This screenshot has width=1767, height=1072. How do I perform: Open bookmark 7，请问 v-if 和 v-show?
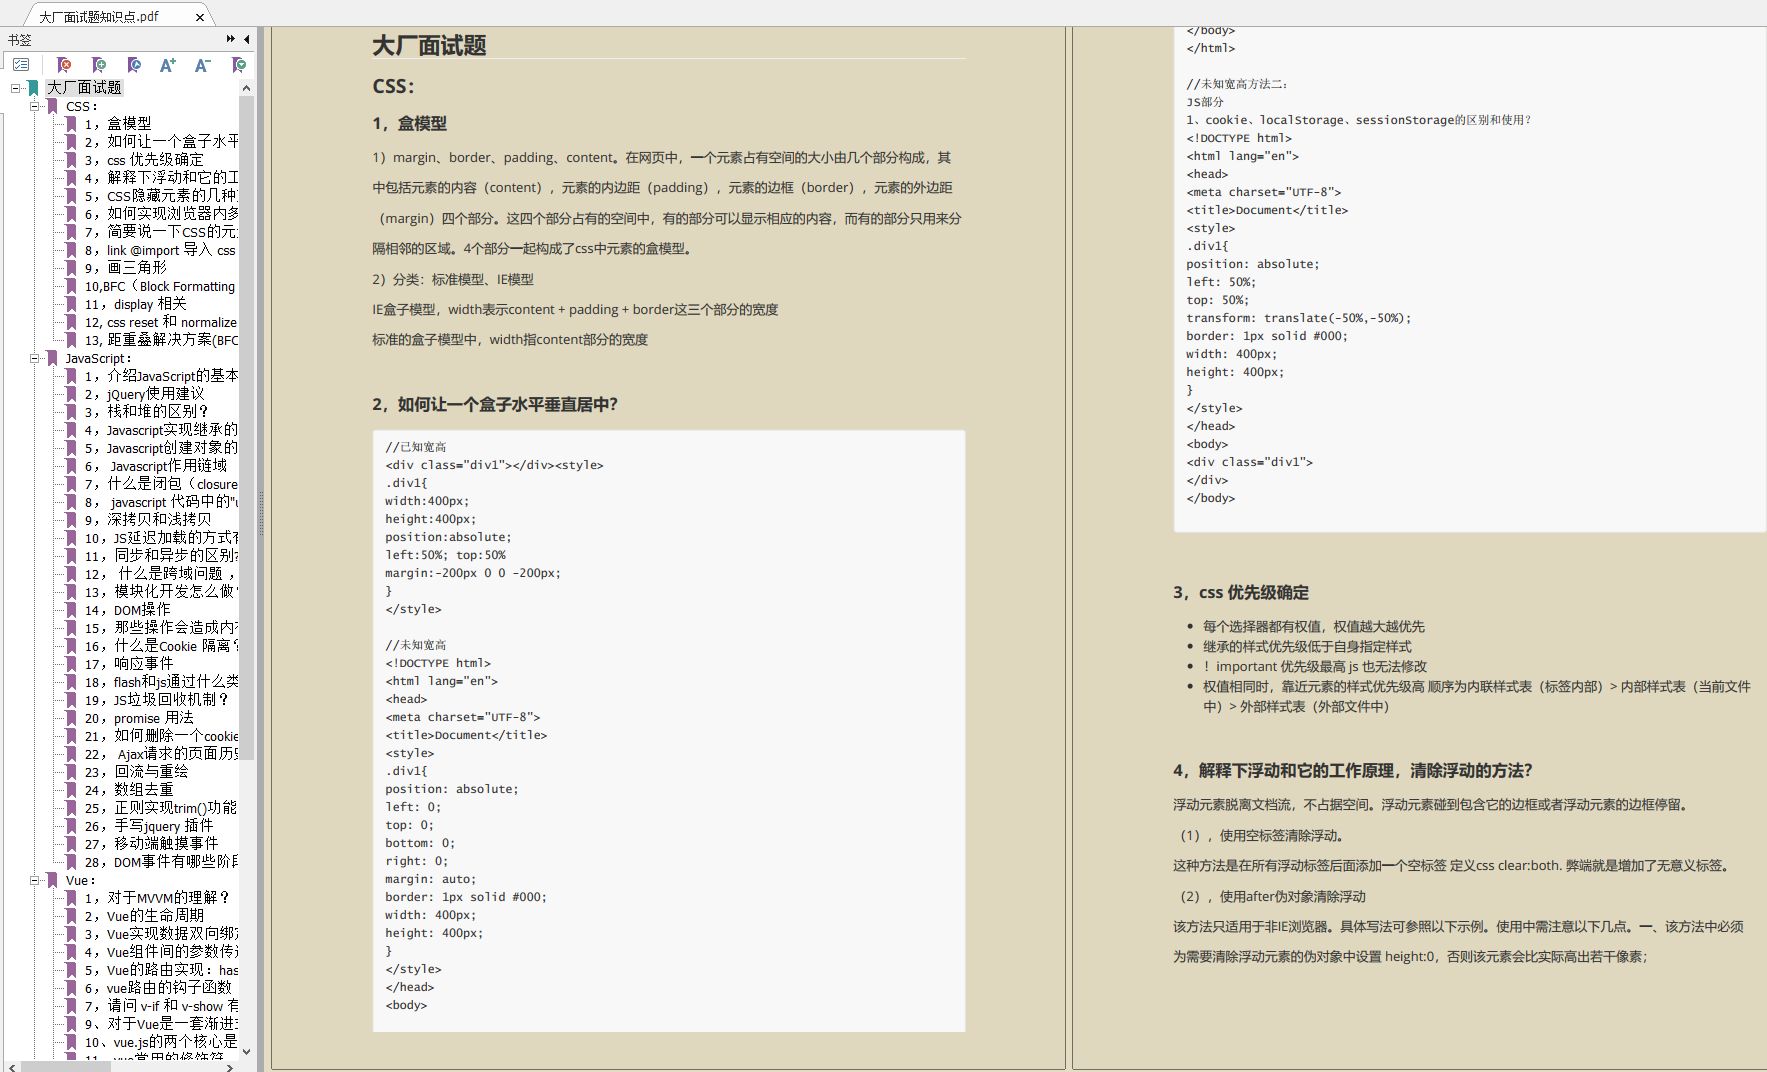(x=161, y=1006)
